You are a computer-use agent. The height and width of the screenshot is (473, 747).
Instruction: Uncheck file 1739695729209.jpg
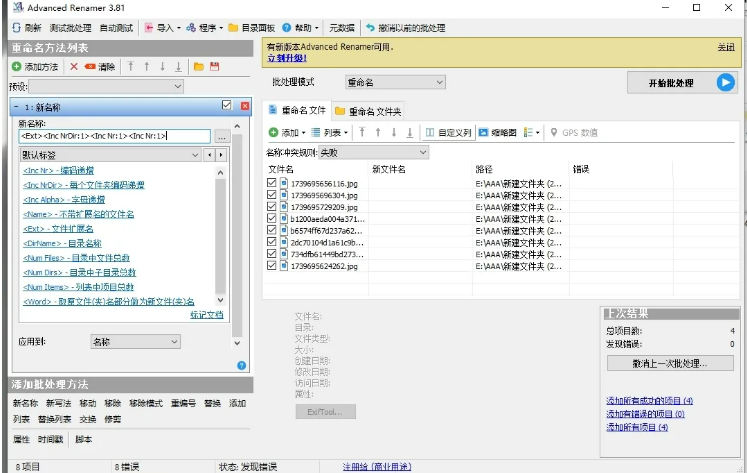(272, 206)
